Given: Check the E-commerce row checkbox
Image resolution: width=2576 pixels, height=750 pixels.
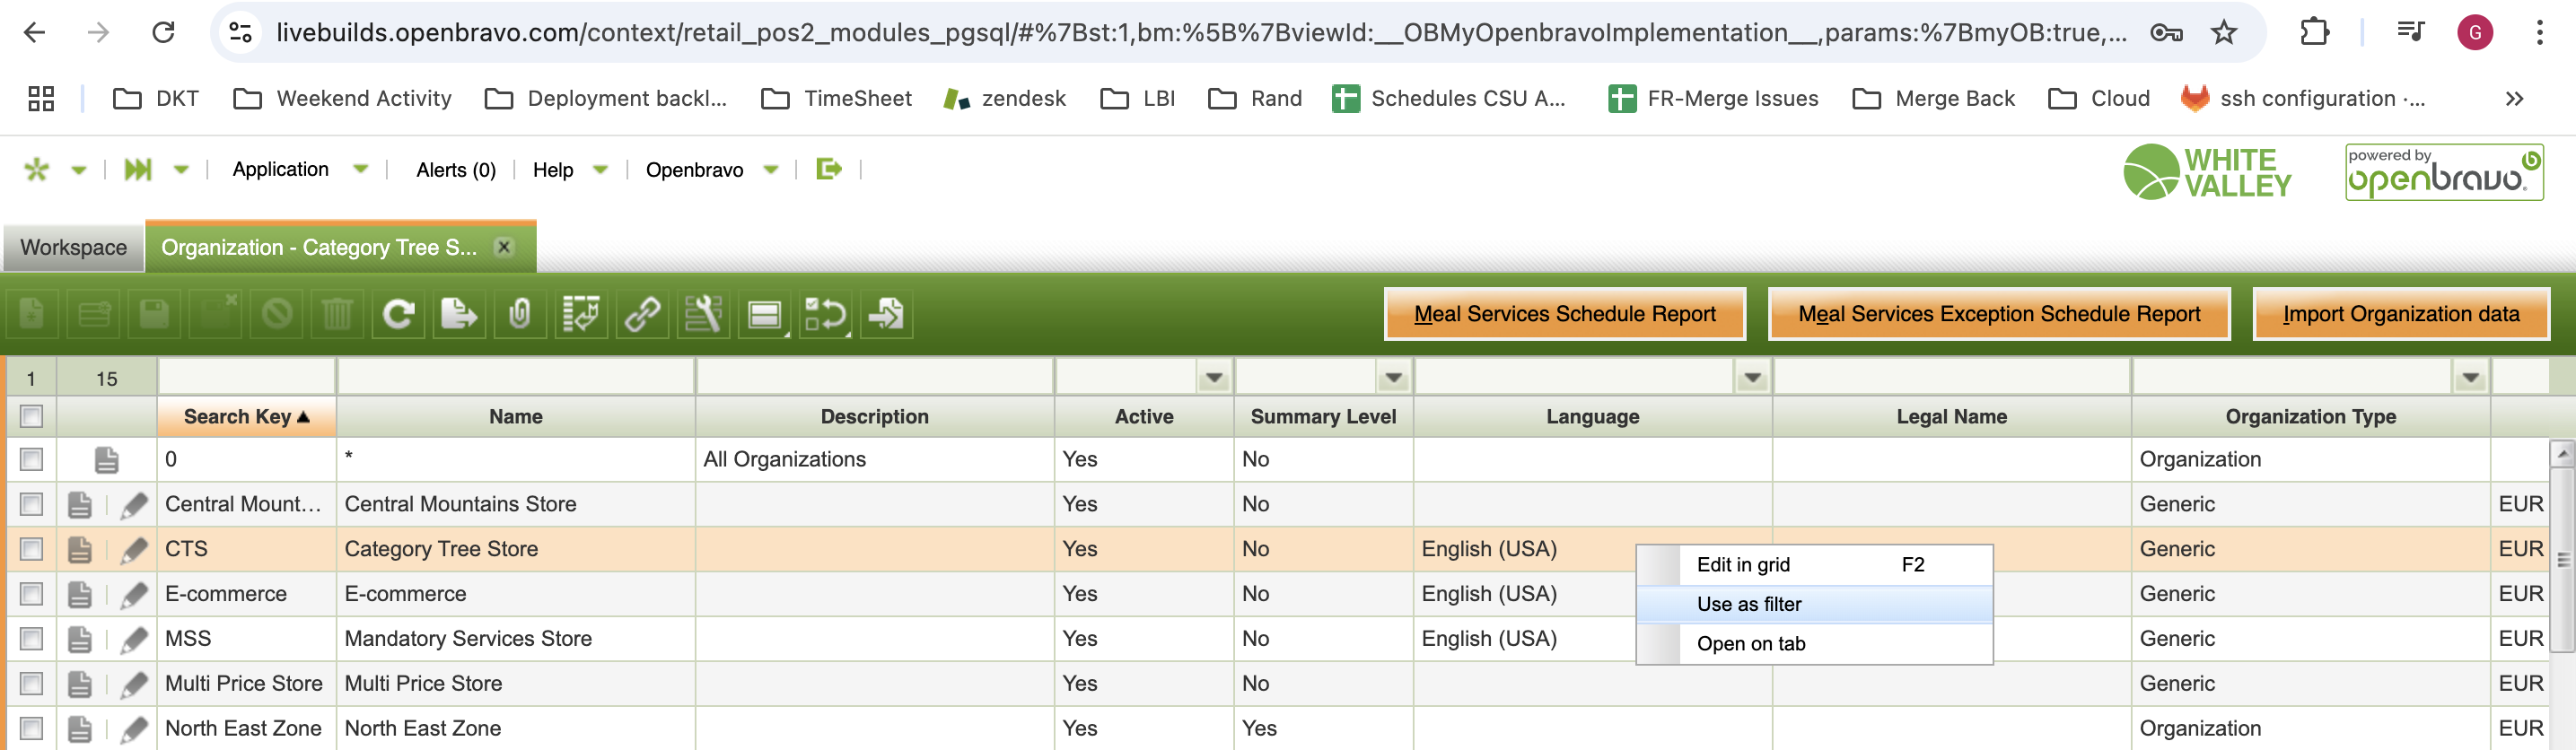Looking at the screenshot, I should tap(32, 594).
